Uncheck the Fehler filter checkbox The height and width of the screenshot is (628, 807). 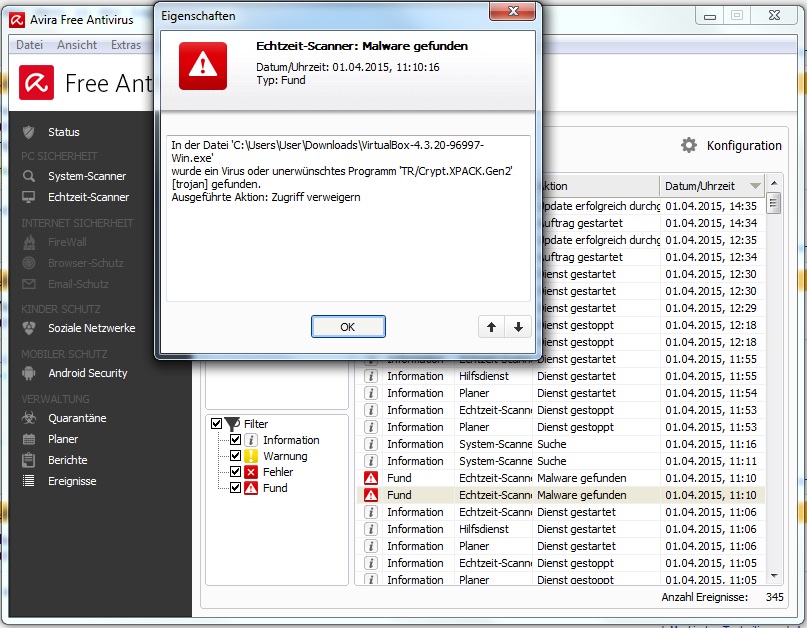[x=235, y=472]
